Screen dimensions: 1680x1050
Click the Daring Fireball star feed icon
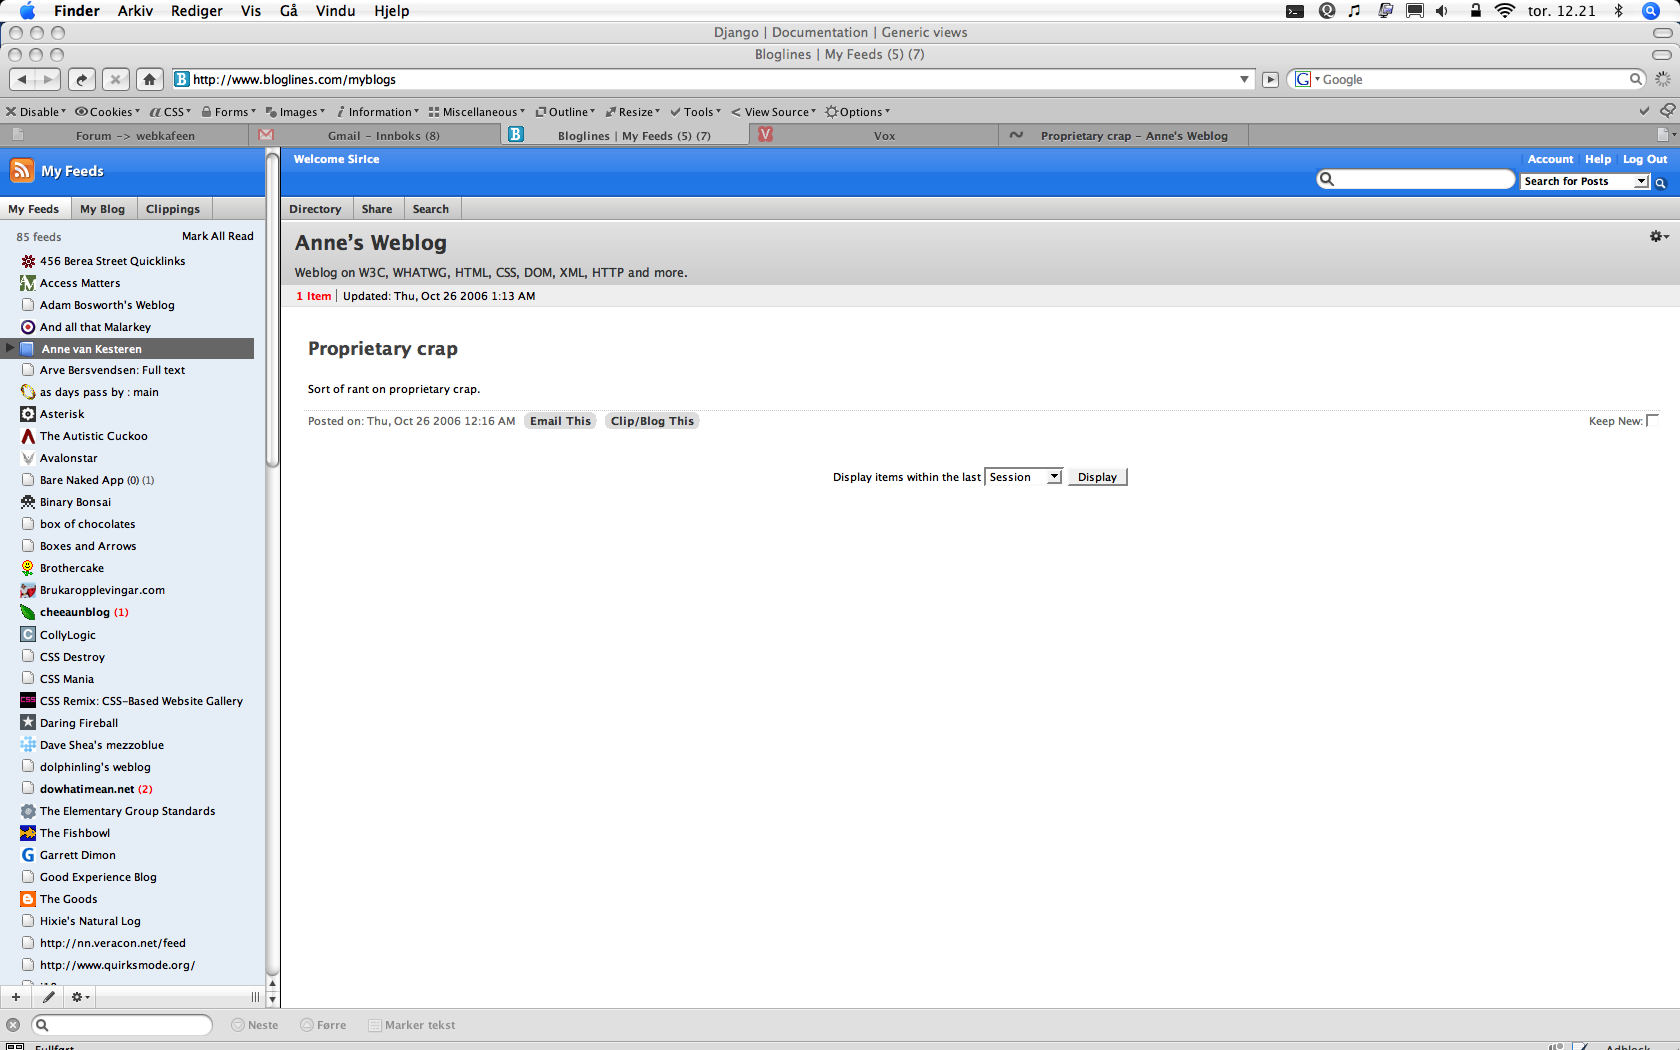point(28,722)
